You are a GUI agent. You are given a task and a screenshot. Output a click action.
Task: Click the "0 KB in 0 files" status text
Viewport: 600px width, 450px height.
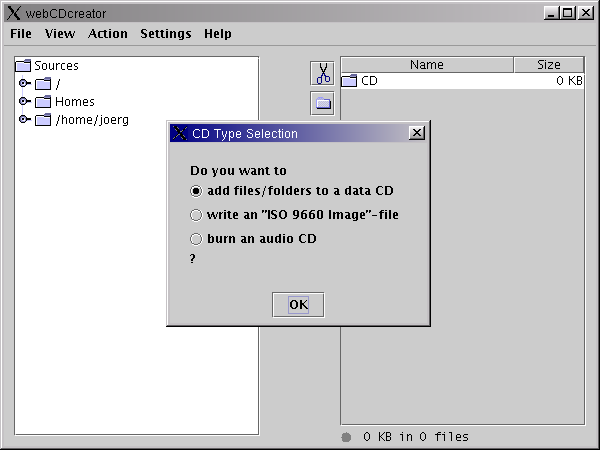(416, 437)
